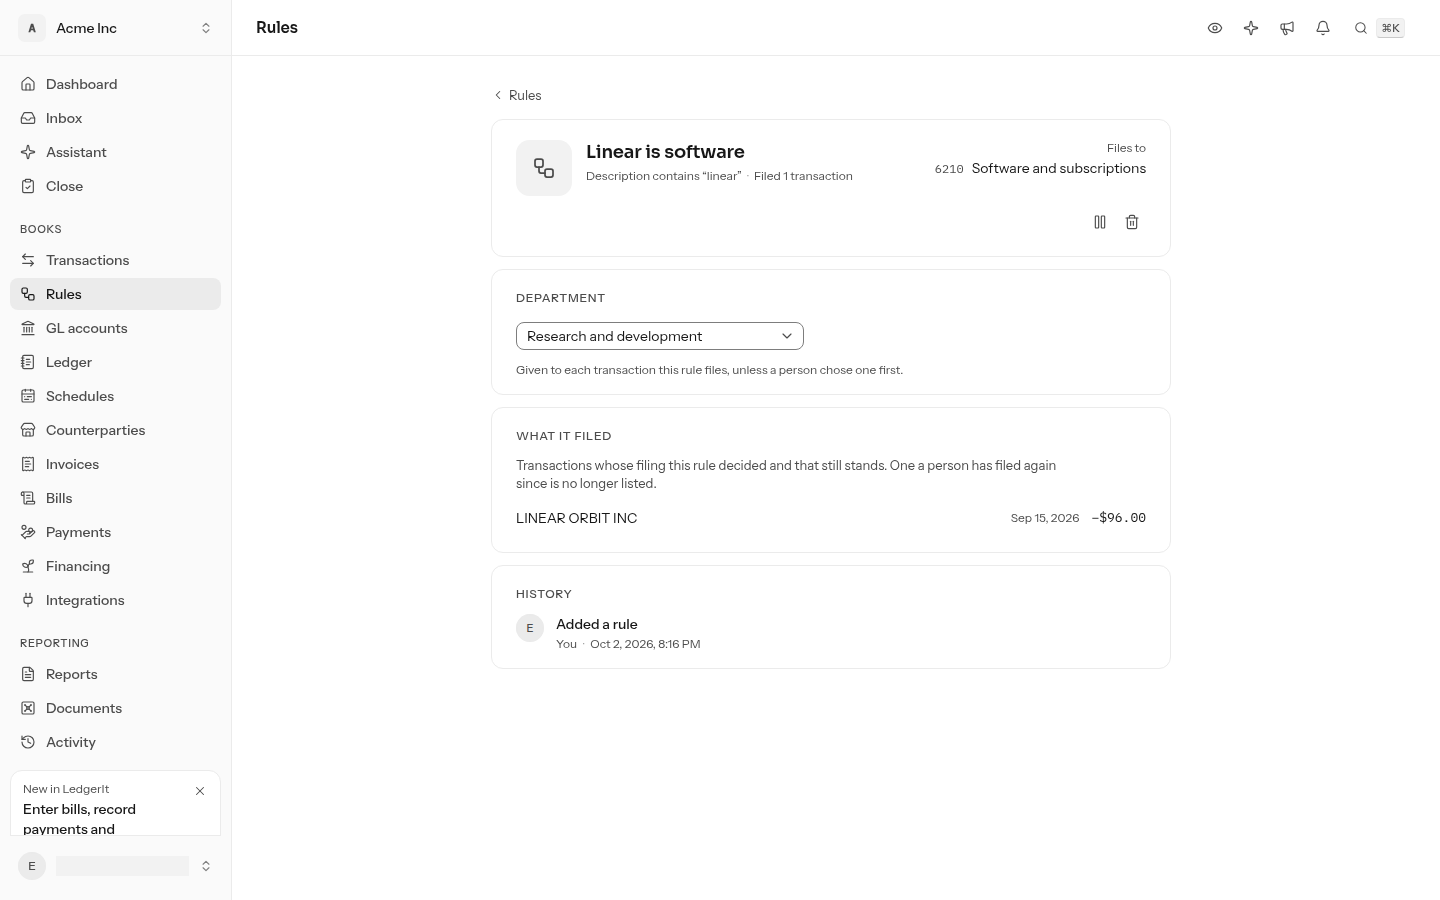Image resolution: width=1440 pixels, height=900 pixels.
Task: Open the sparkle assistant icon in header
Action: [x=1251, y=28]
